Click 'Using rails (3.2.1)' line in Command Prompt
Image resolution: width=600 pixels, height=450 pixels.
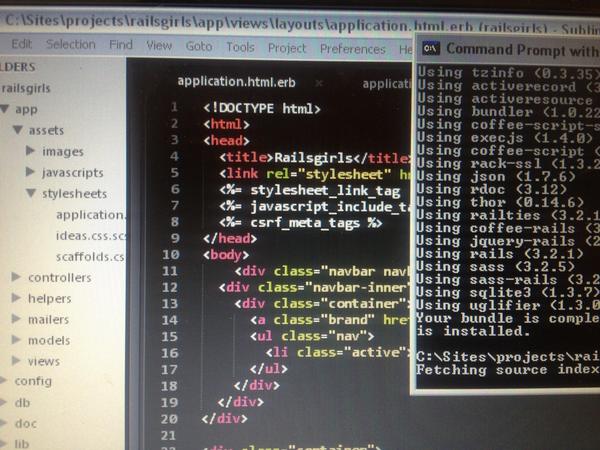coord(500,254)
